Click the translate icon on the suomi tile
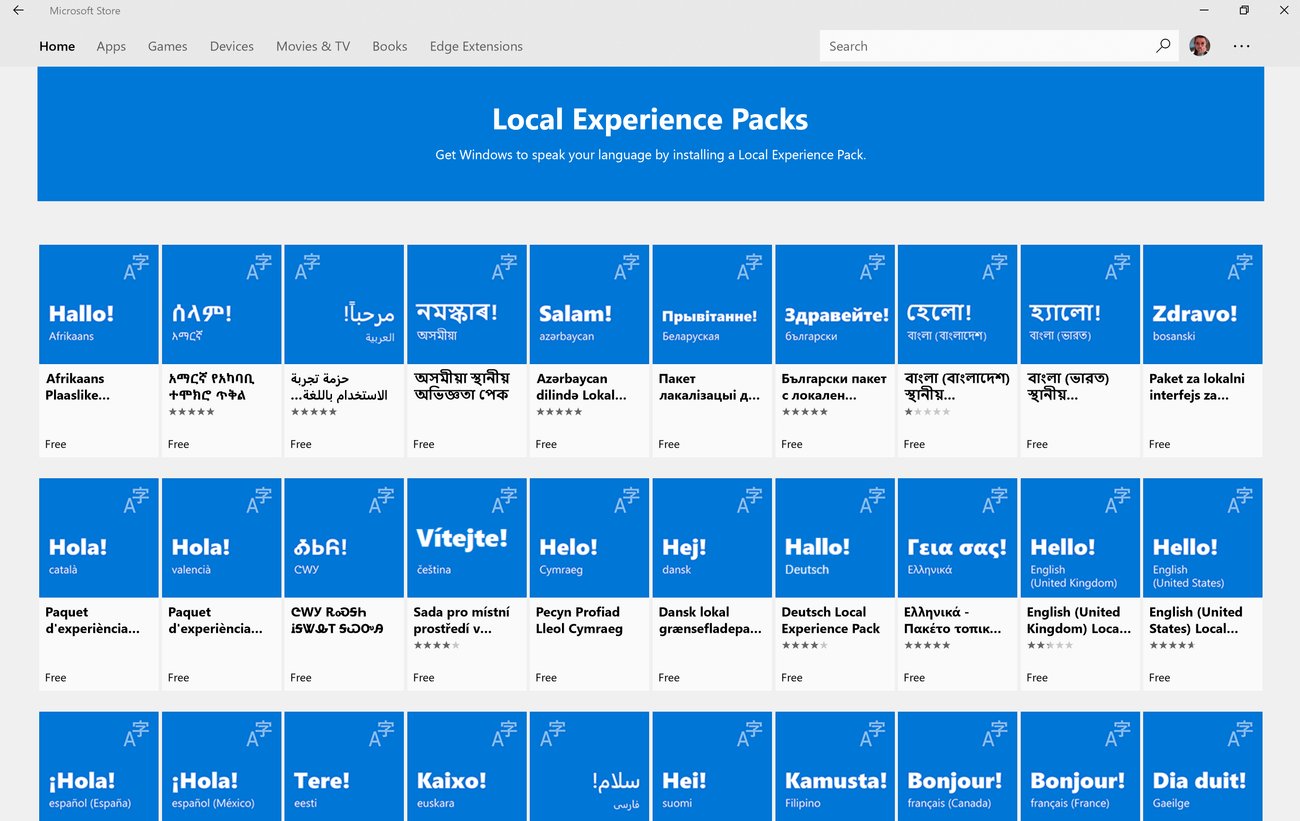The image size is (1300, 821). (x=750, y=734)
